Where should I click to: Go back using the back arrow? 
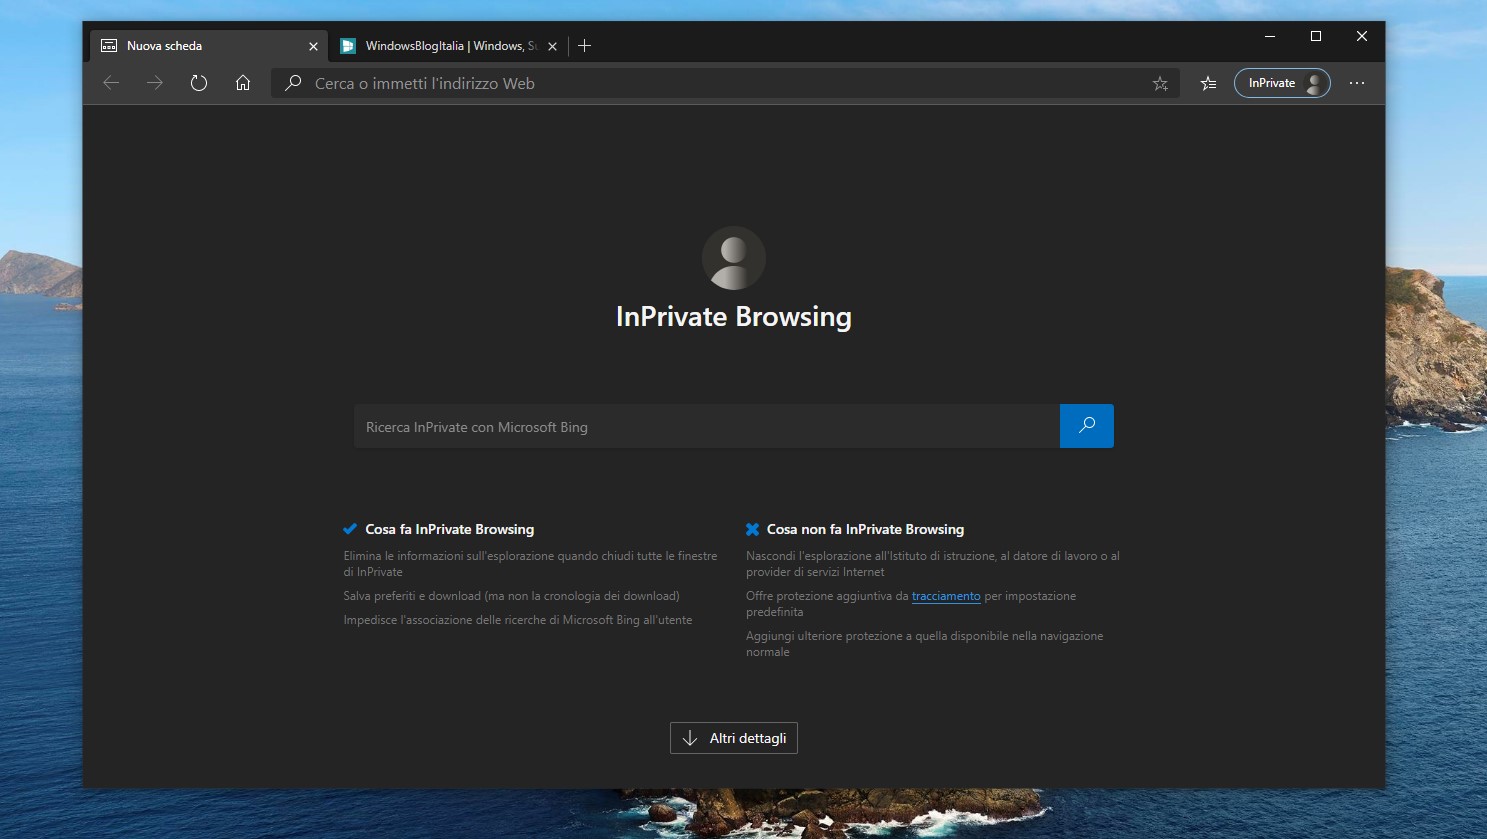click(x=111, y=83)
